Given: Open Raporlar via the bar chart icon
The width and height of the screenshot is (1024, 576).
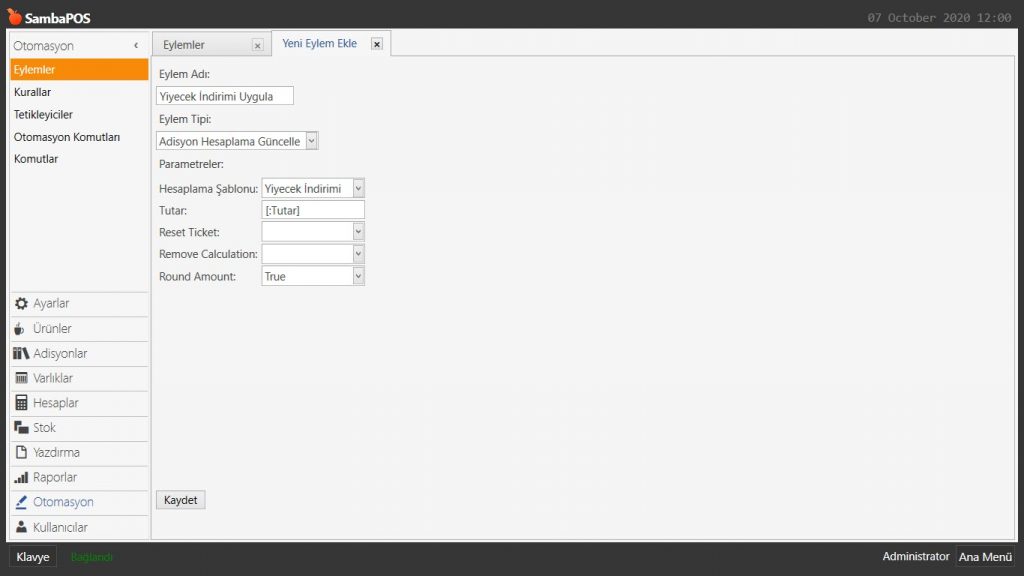Looking at the screenshot, I should point(21,478).
